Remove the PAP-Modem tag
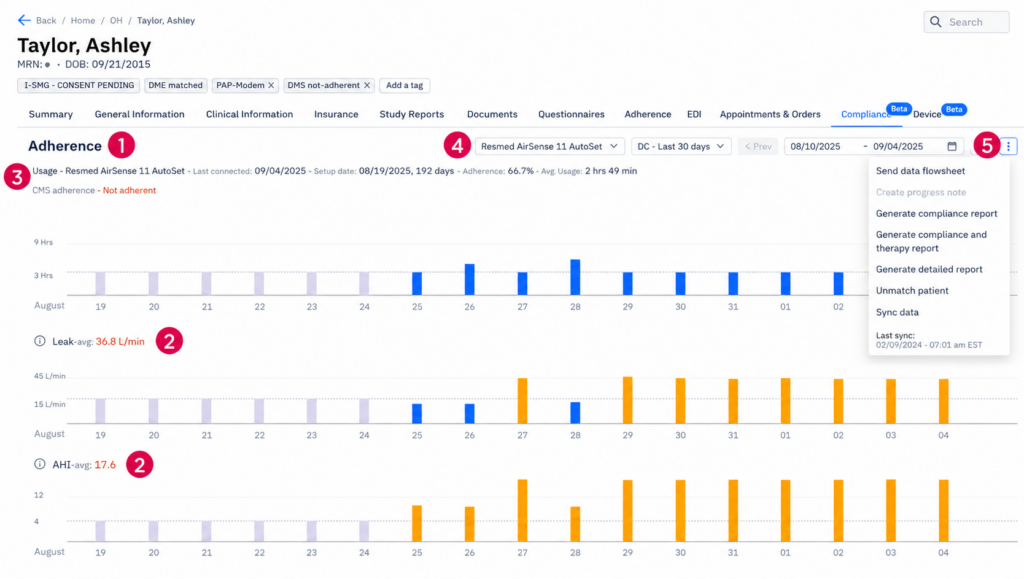This screenshot has height=579, width=1024. click(x=271, y=86)
